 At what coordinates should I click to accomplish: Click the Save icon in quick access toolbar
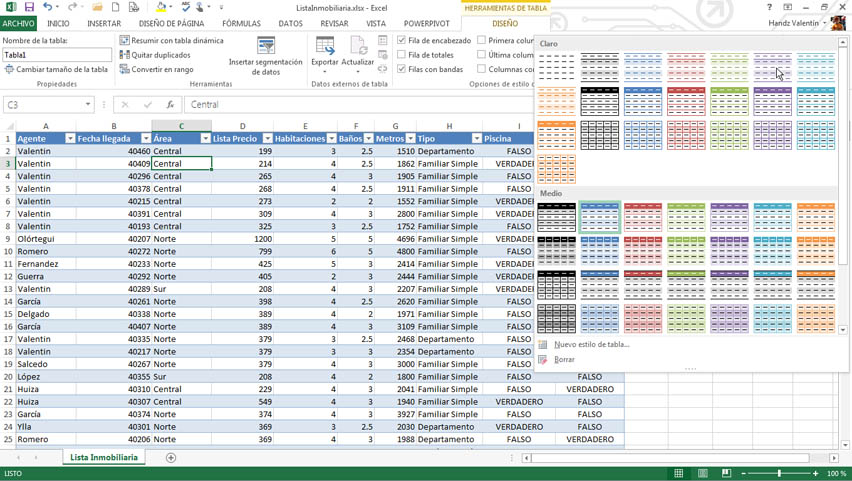pos(29,7)
